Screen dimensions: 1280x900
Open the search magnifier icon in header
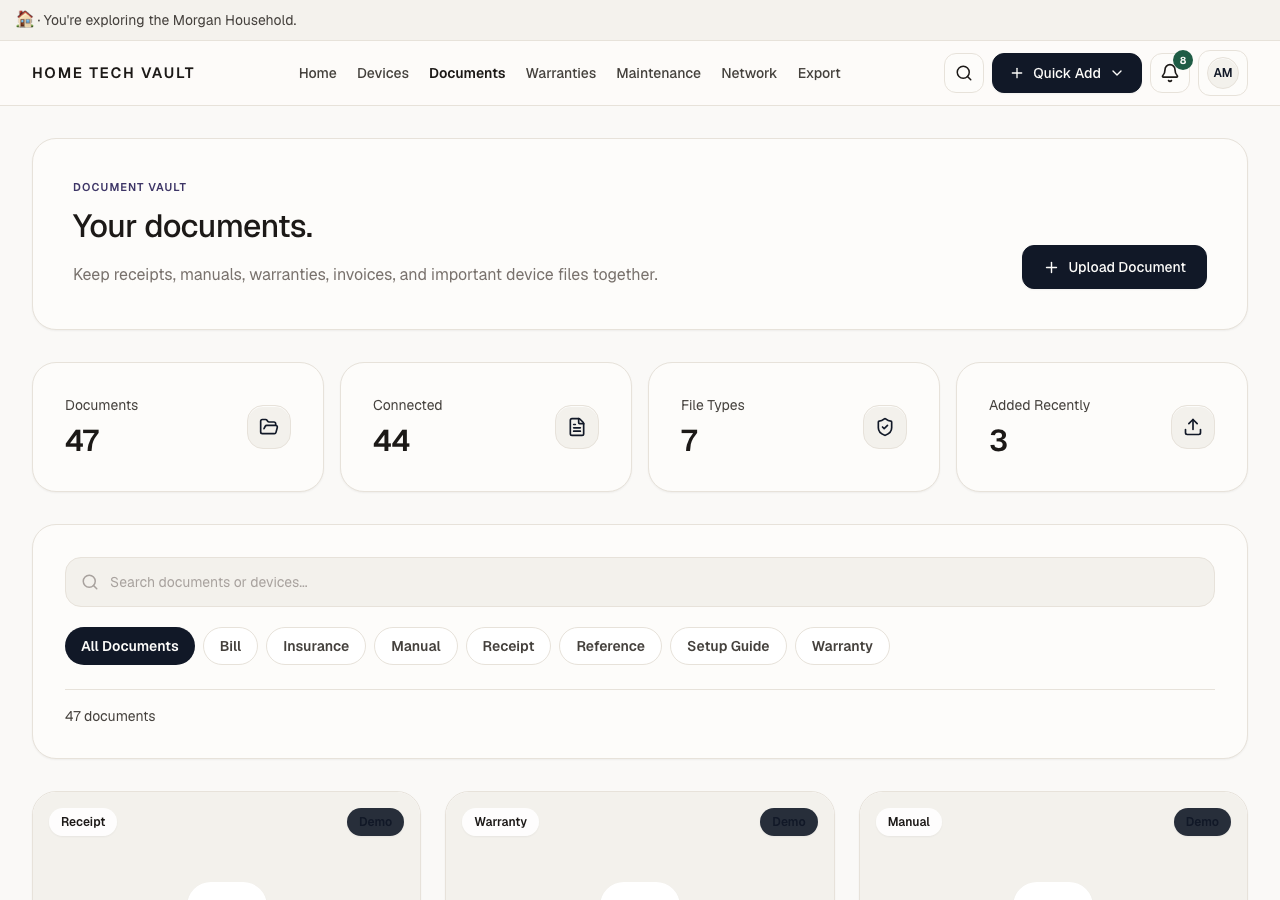(964, 73)
